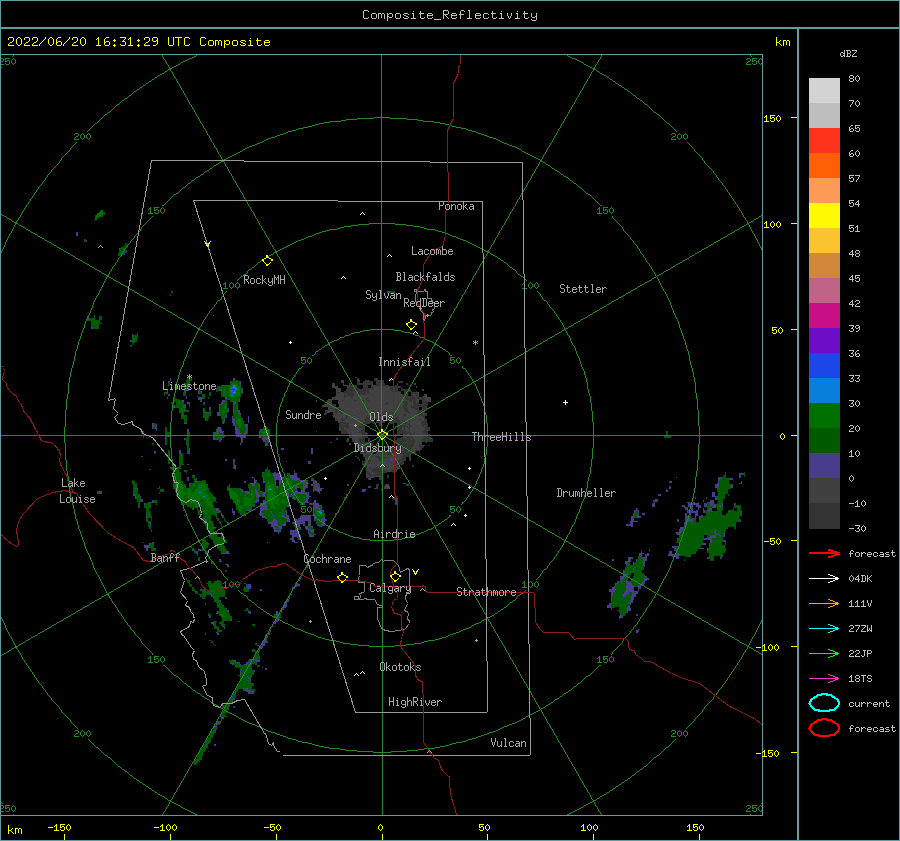The width and height of the screenshot is (900, 841).
Task: Click the 51 dBZ yellow color swatch
Action: click(824, 216)
